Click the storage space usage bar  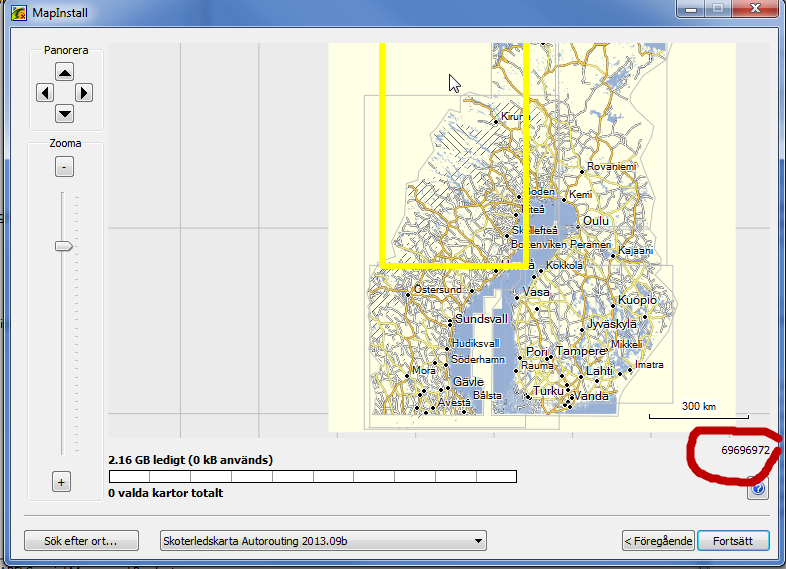pos(312,476)
